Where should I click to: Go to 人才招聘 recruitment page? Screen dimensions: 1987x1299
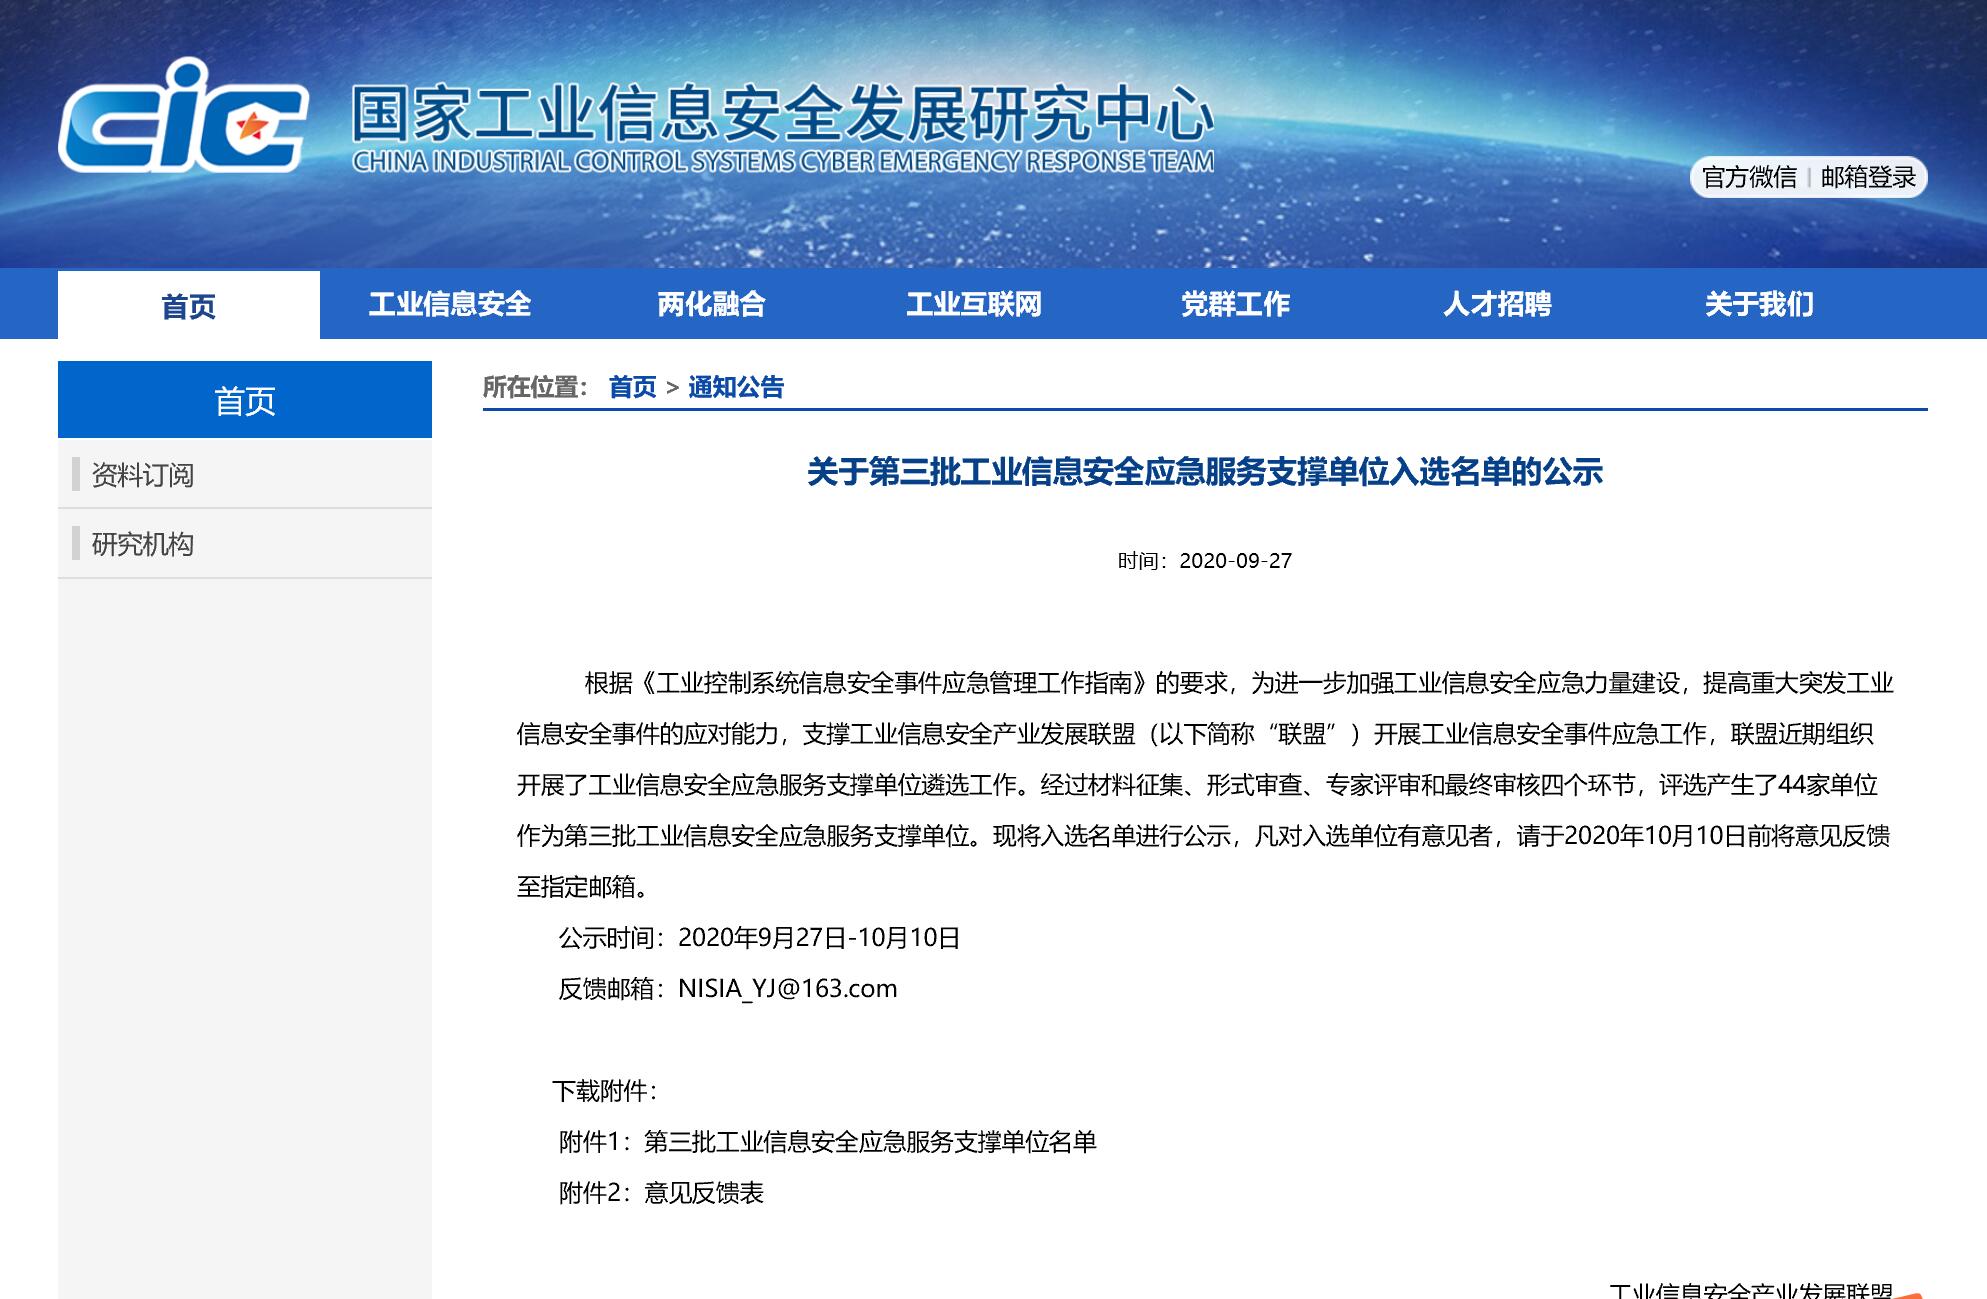click(1497, 305)
